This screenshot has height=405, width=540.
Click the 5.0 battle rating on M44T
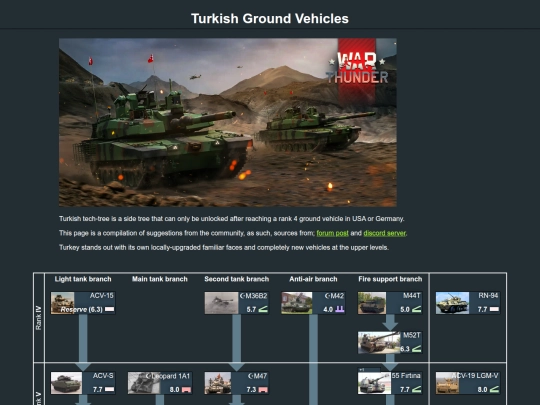(x=405, y=309)
